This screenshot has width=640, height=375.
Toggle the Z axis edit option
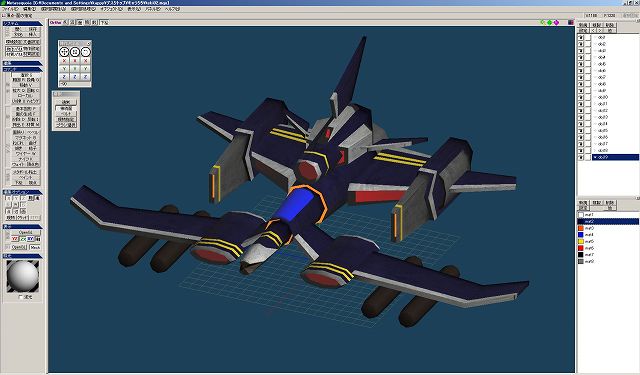(x=23, y=198)
